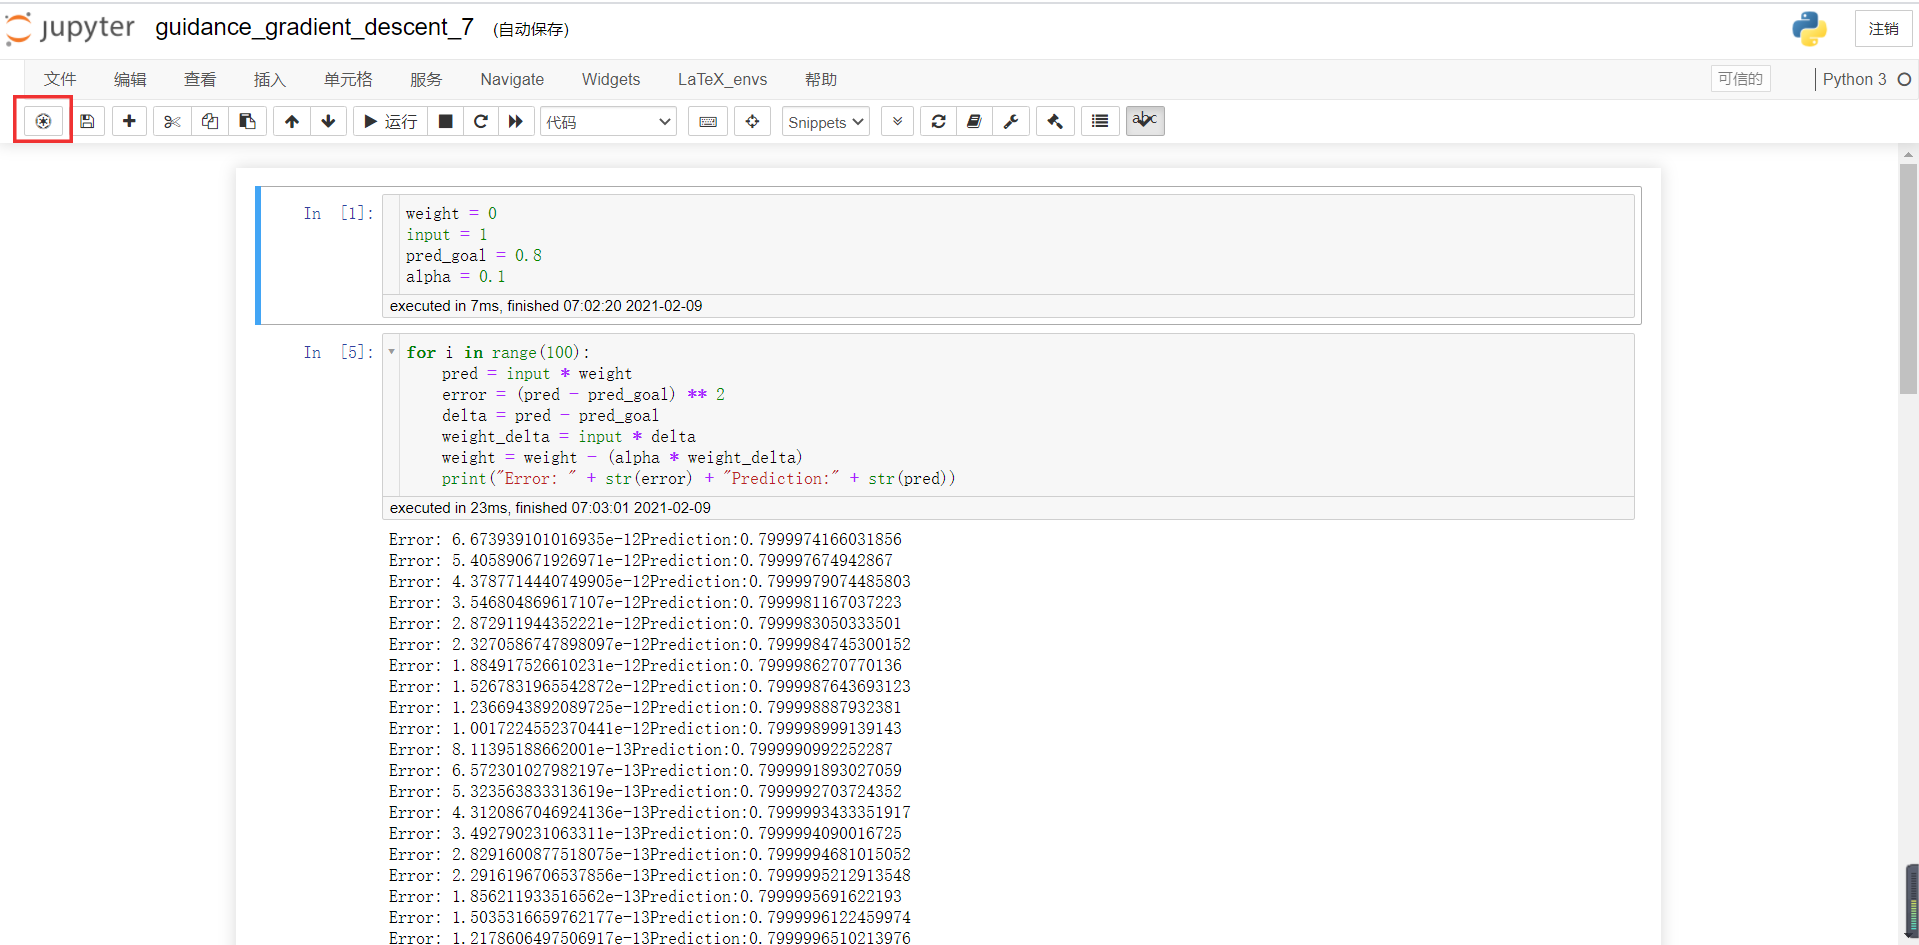Click the refresh sync arrows toolbar icon
This screenshot has height=945, width=1919.
pyautogui.click(x=938, y=121)
